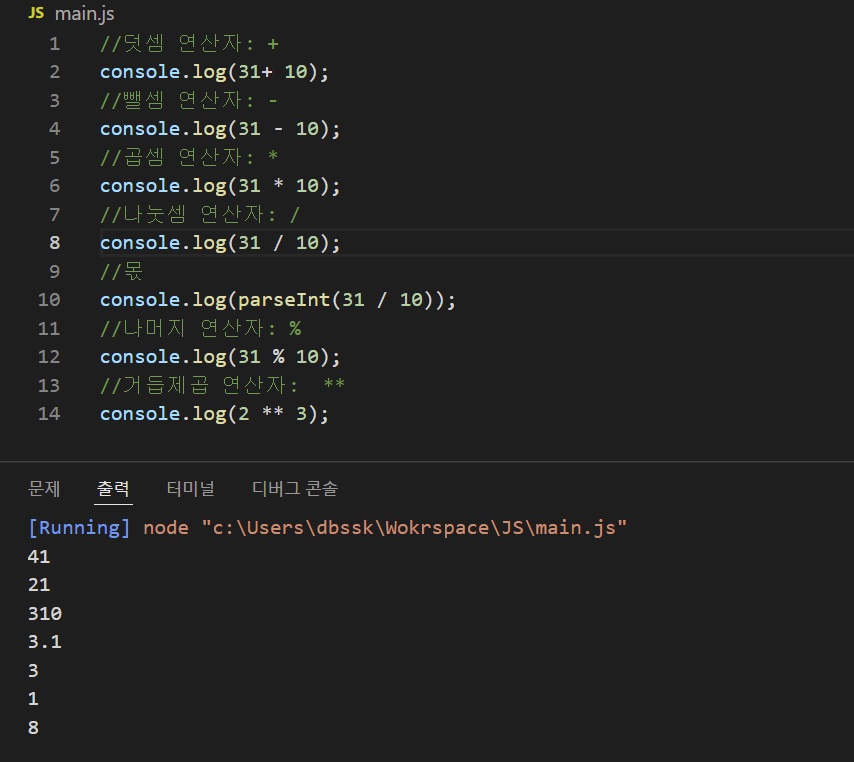Click the code 'console.log(31+ 10);'

(215, 72)
